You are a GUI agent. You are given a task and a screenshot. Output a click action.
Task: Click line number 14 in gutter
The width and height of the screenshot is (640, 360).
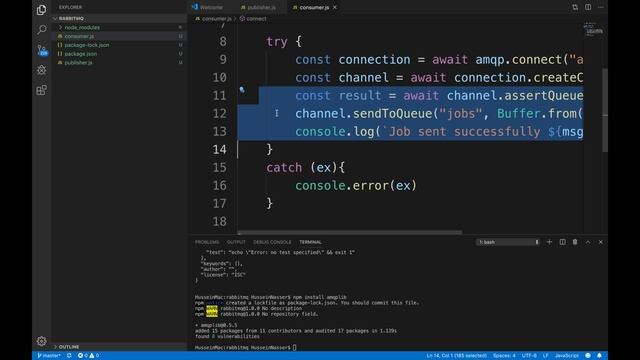click(219, 149)
